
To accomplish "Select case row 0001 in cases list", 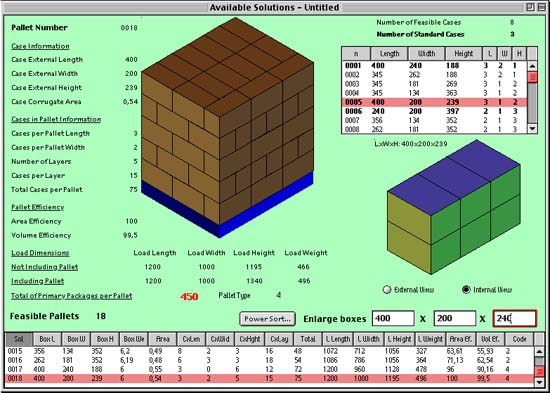I will coord(434,66).
